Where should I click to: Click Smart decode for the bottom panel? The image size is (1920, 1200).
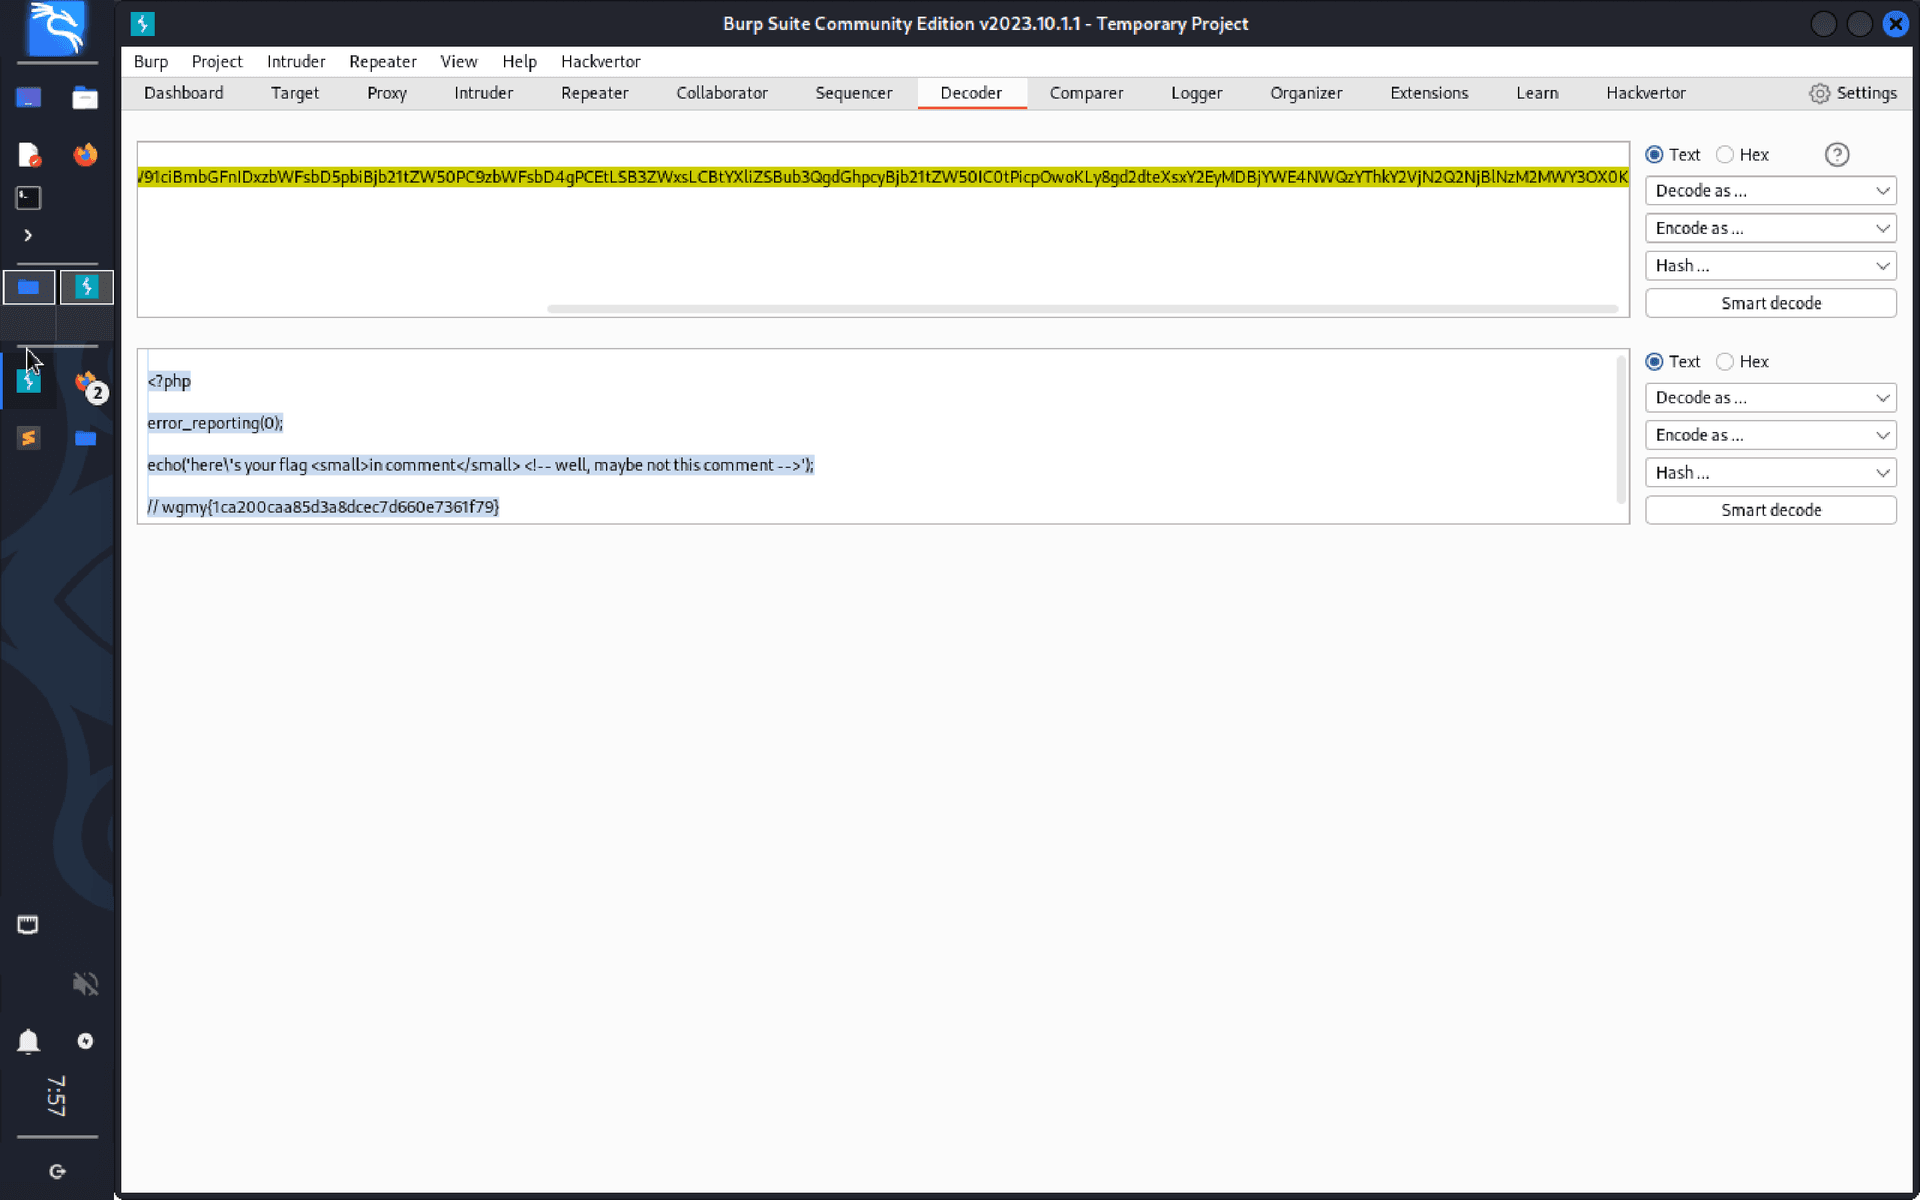point(1770,509)
